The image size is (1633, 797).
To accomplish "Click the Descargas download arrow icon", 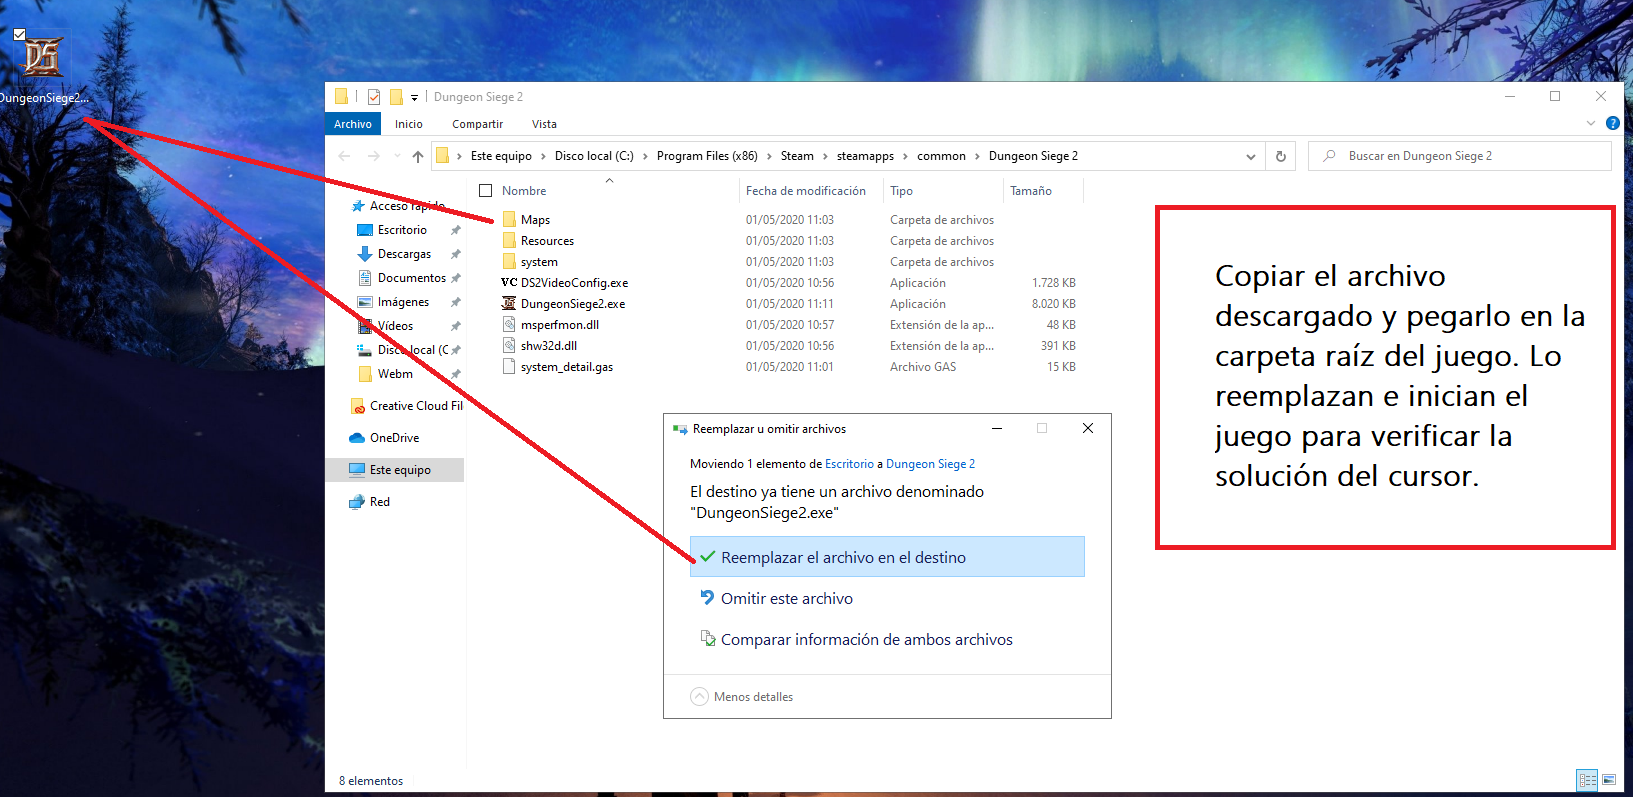I will (x=365, y=254).
